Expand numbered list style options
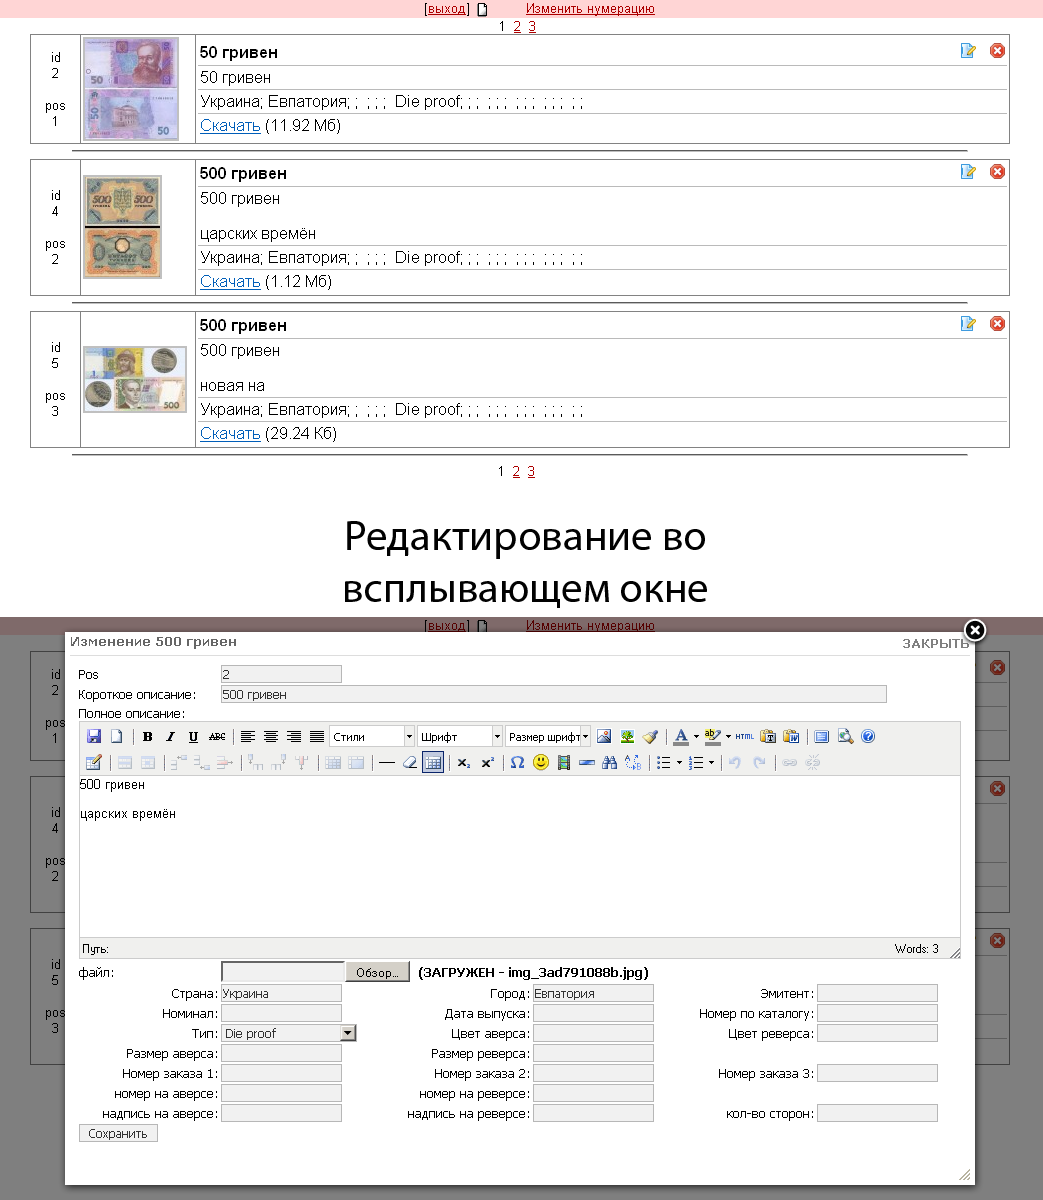 click(x=712, y=763)
